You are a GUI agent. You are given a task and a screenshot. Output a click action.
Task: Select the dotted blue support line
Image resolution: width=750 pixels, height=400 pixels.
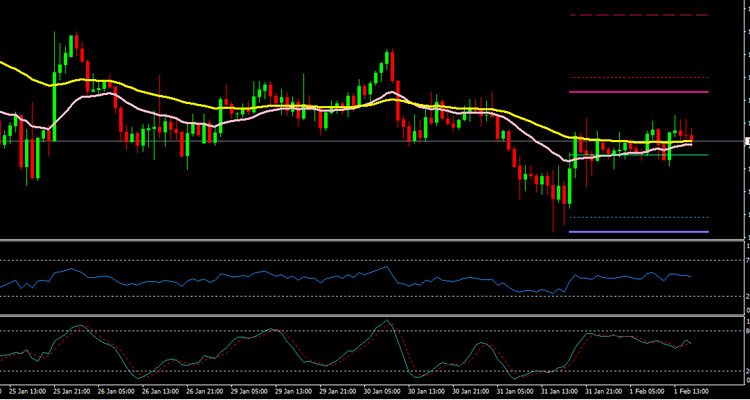pos(638,217)
